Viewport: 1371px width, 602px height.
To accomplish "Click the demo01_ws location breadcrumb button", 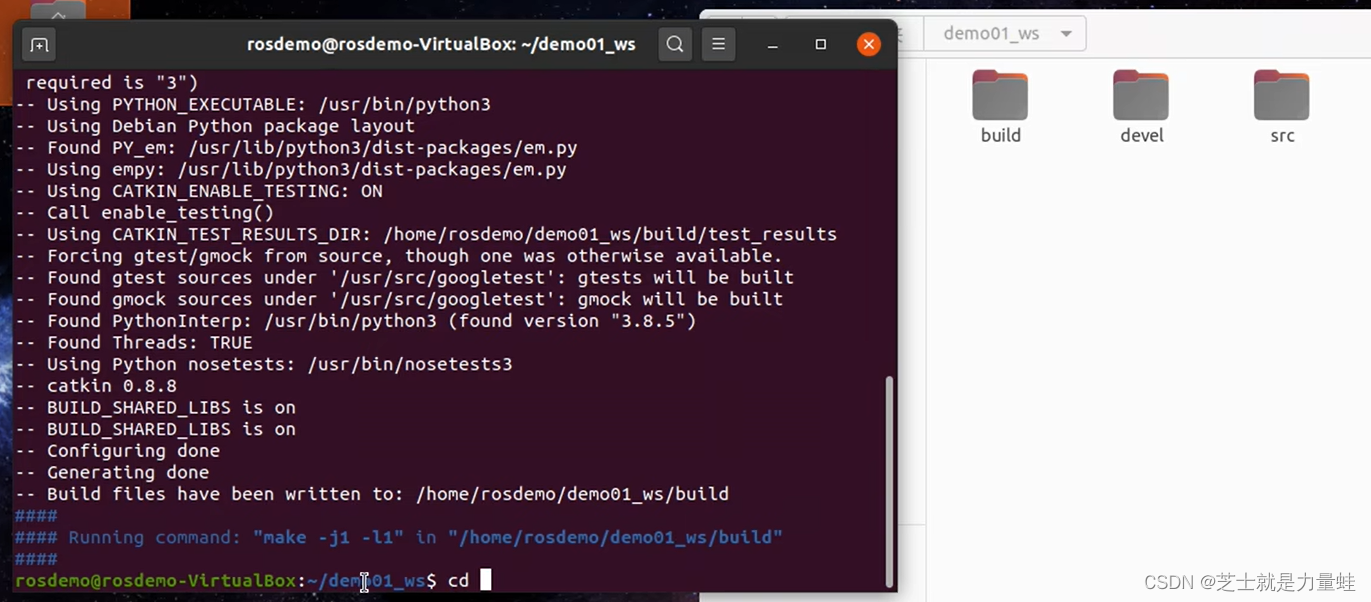I will tap(990, 33).
